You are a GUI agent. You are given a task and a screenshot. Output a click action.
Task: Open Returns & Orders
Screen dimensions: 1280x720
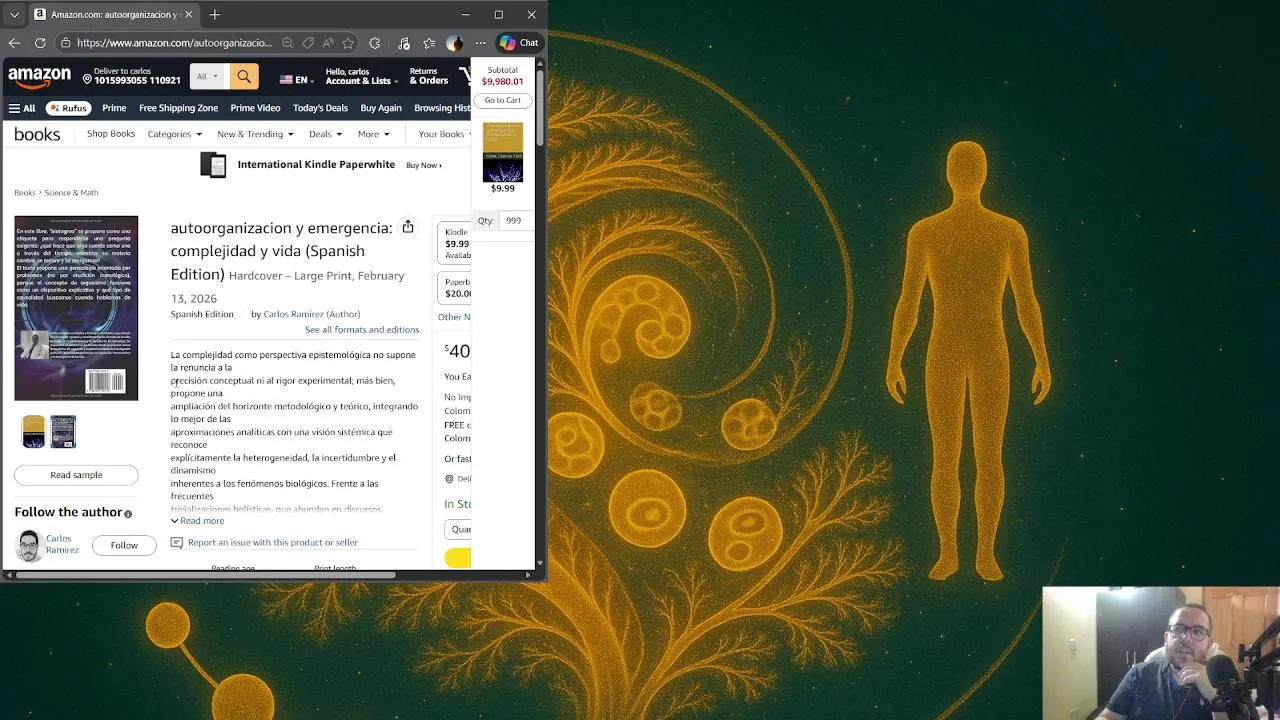(x=428, y=76)
